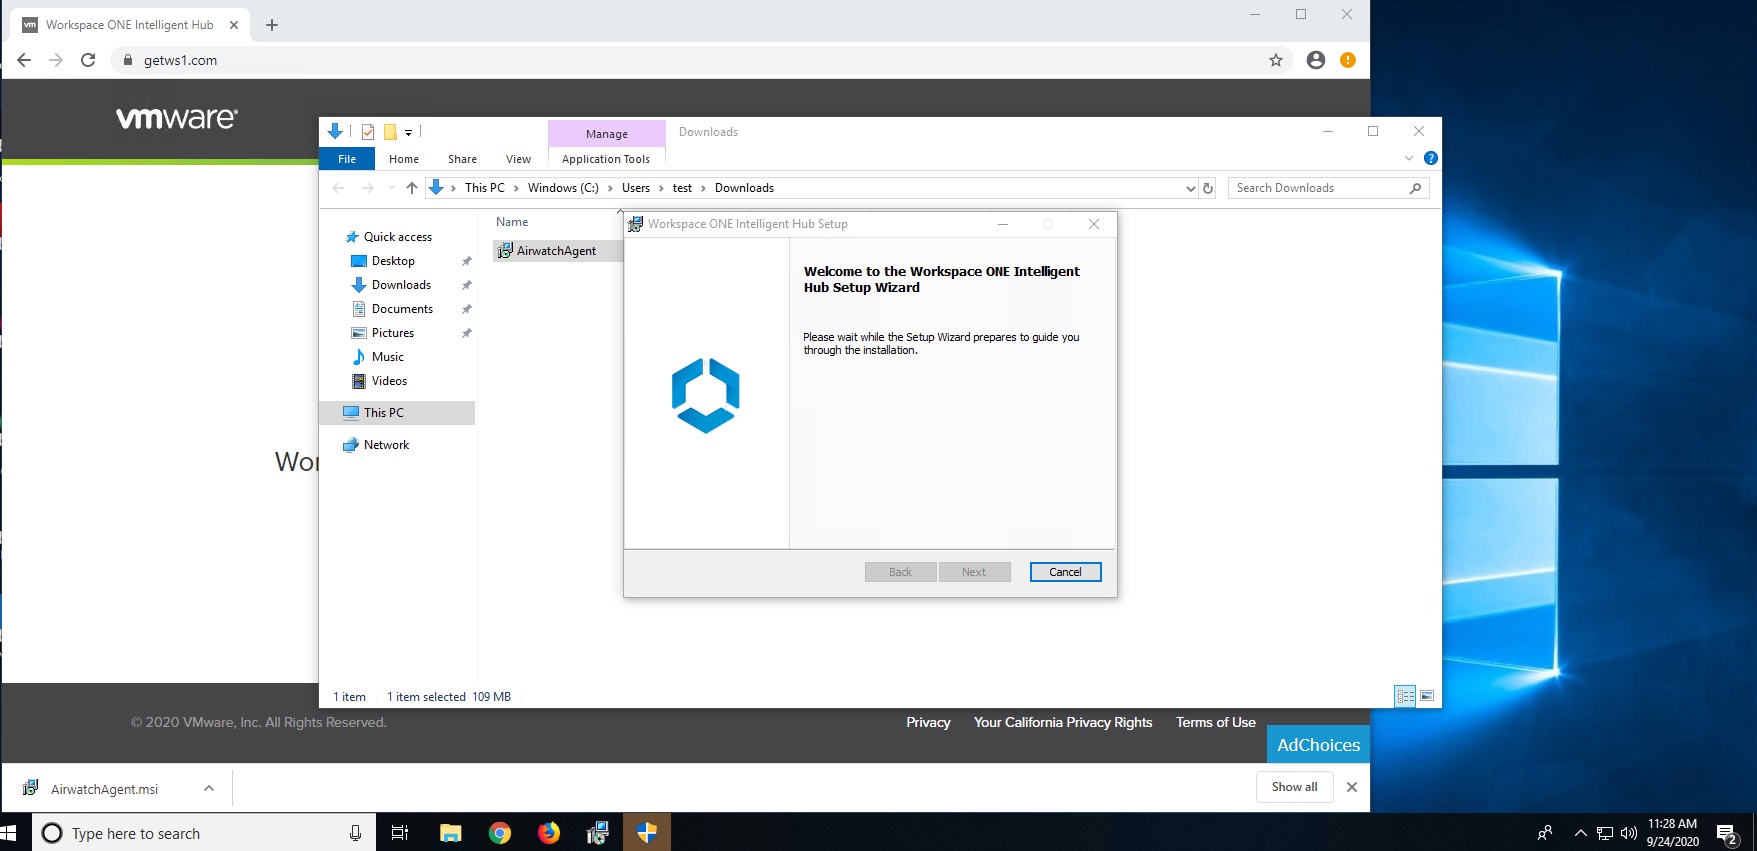Show hidden system tray icons
Viewport: 1757px width, 851px height.
click(1580, 832)
